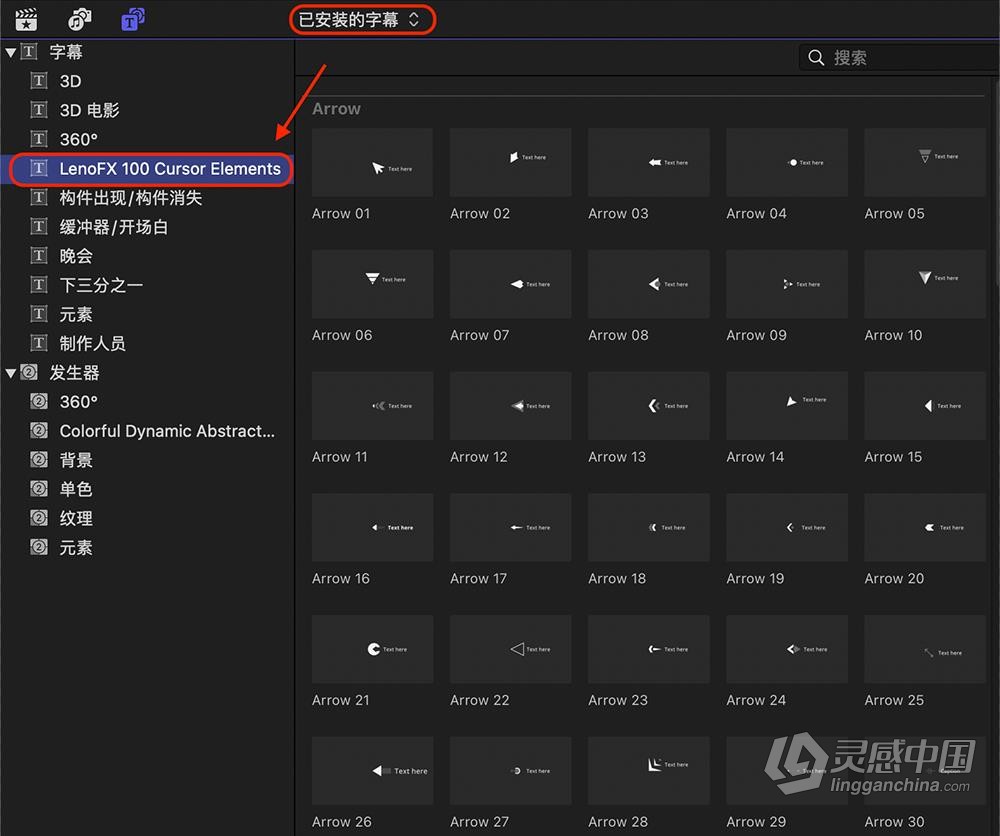Select the Arrow 01 title thumbnail
This screenshot has height=836, width=1000.
[x=372, y=163]
